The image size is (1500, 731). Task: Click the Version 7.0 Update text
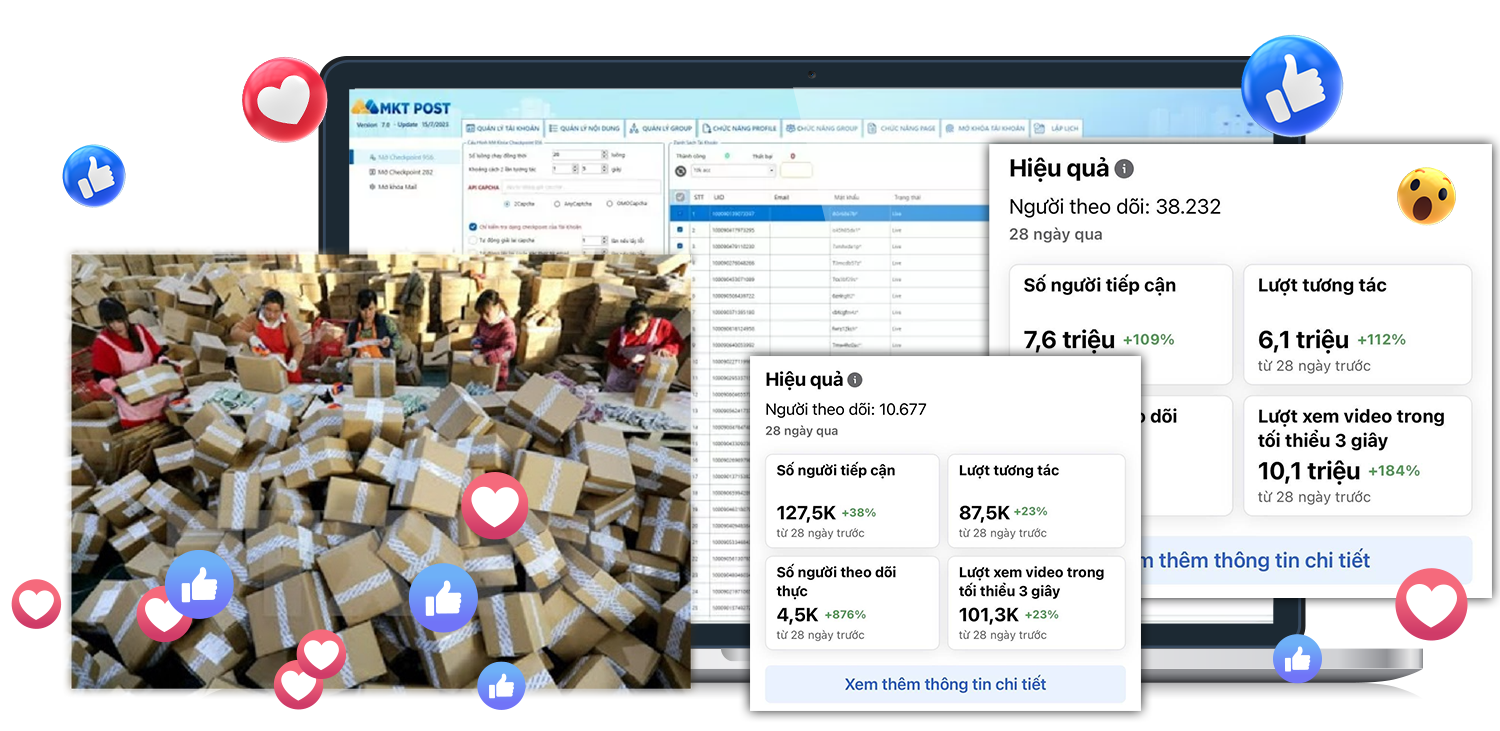pyautogui.click(x=402, y=124)
